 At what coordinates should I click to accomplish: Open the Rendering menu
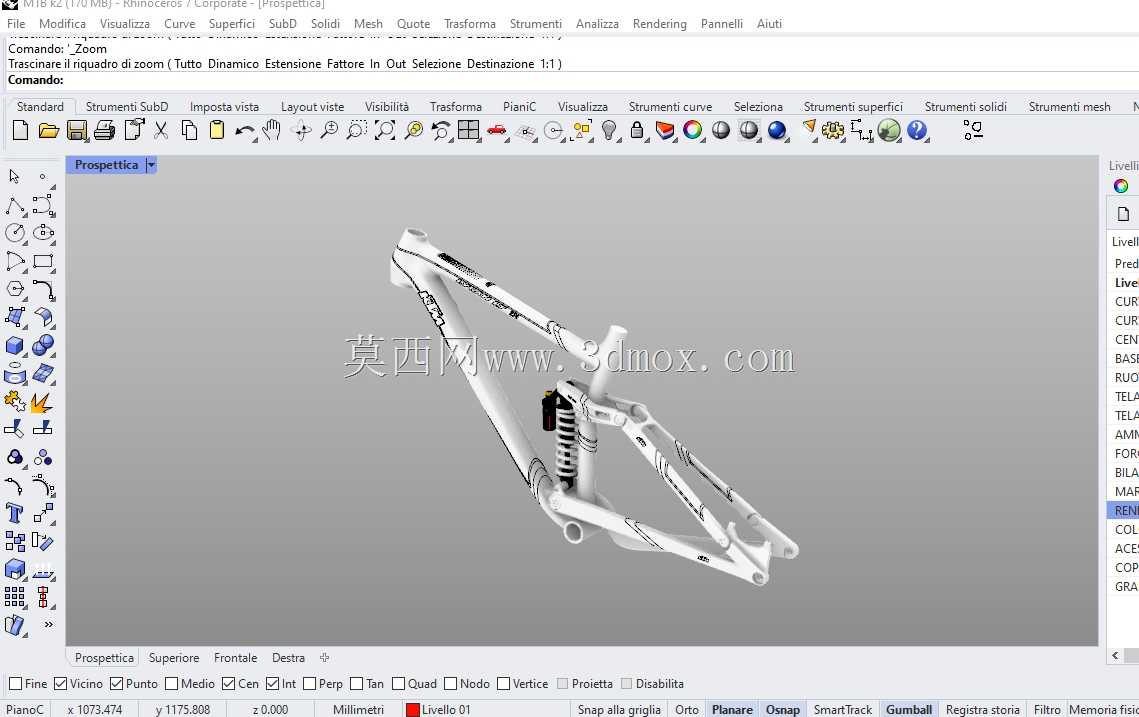tap(660, 23)
